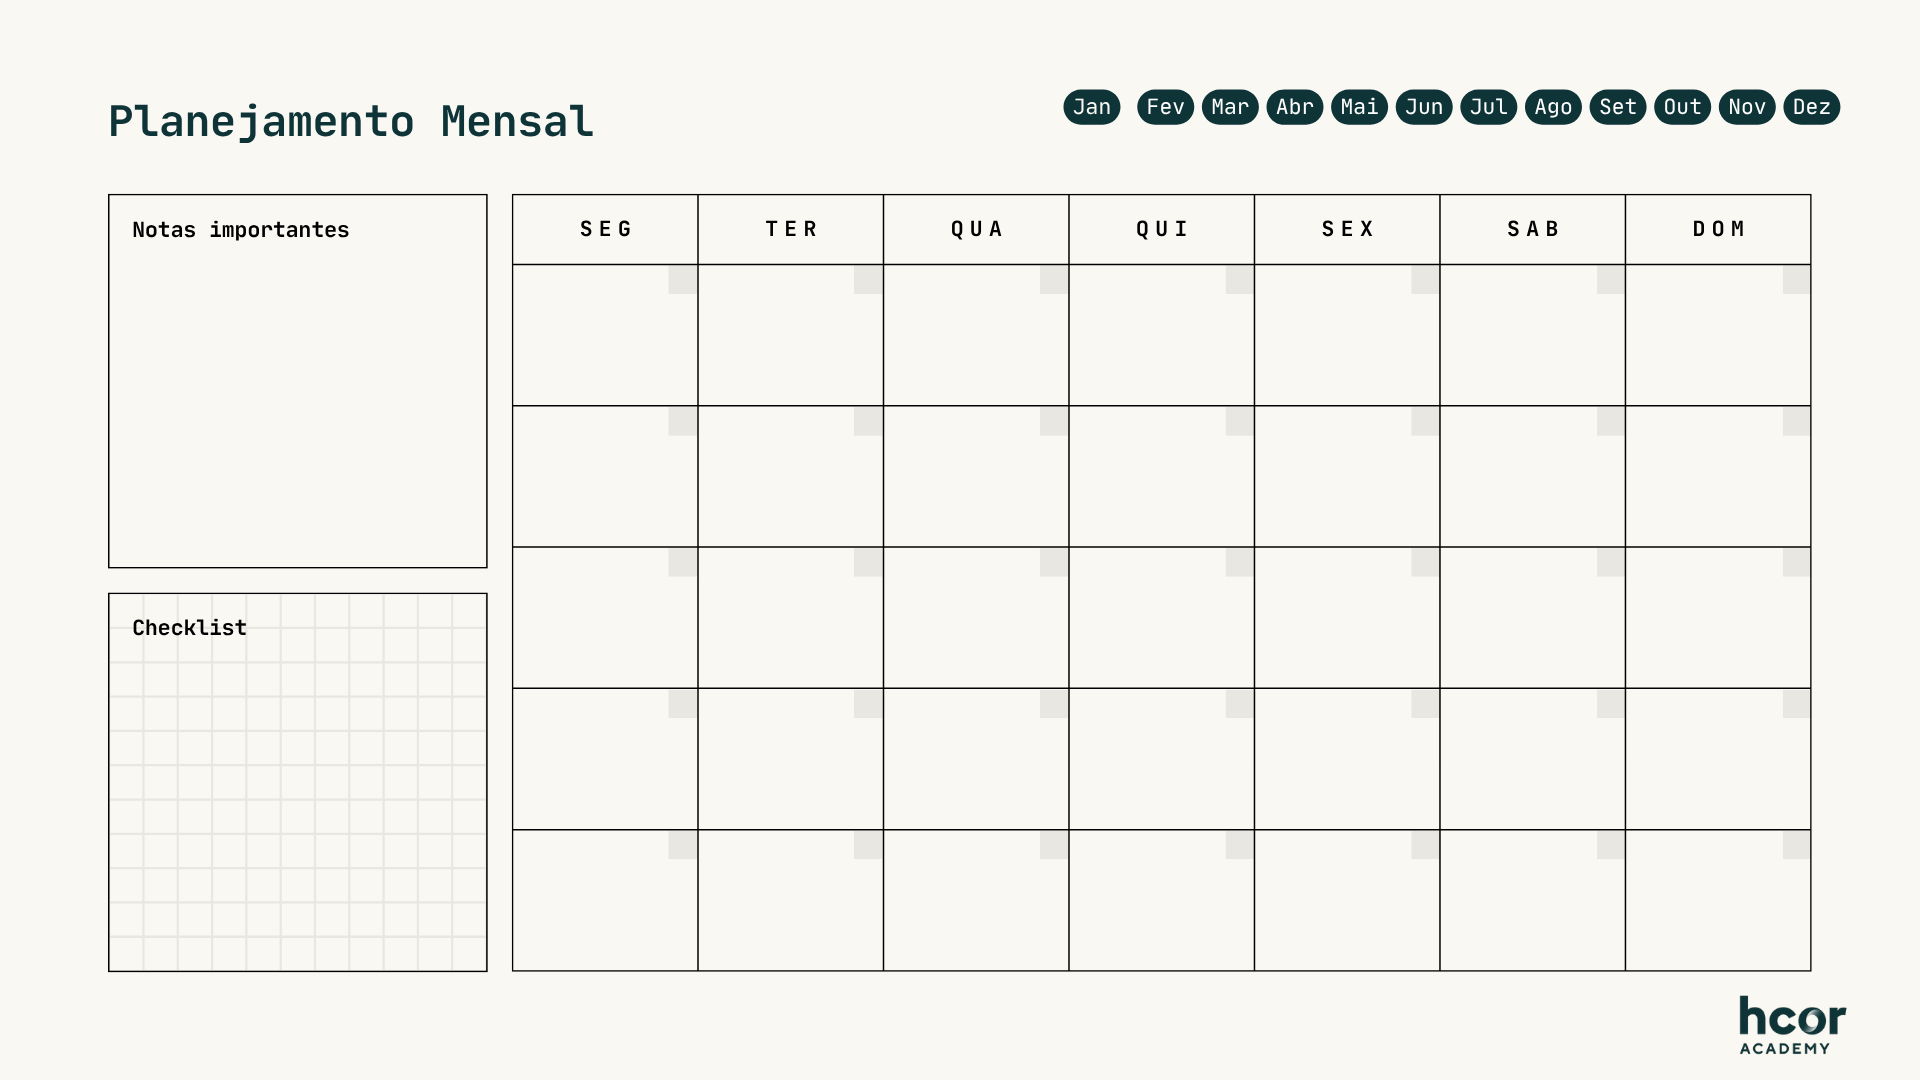This screenshot has height=1080, width=1920.
Task: Select the QUI column header
Action: 1162,229
